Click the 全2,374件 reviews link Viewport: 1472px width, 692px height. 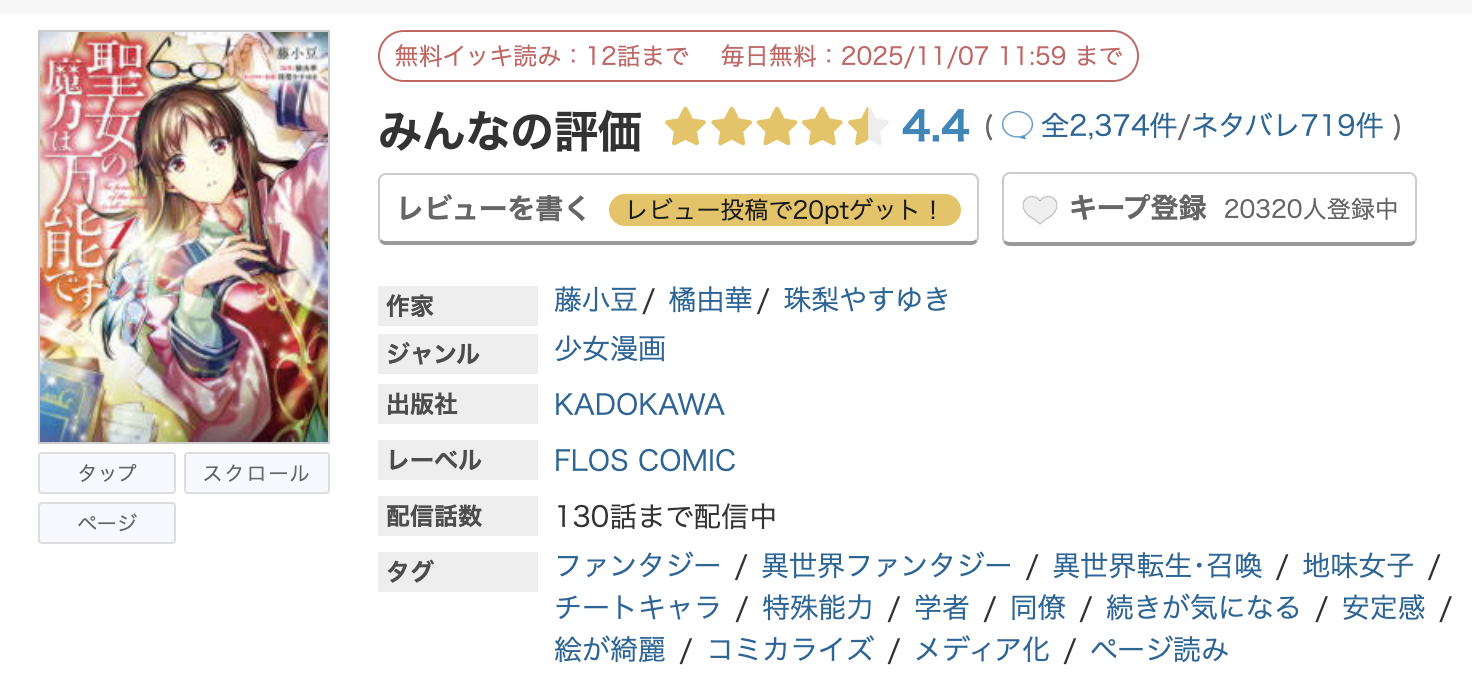(1109, 126)
